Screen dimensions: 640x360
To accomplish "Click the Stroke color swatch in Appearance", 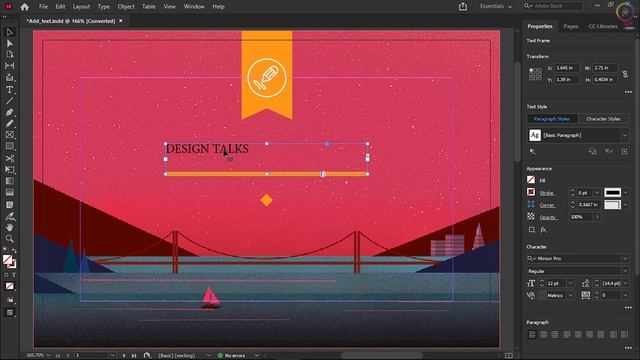I will pyautogui.click(x=531, y=192).
